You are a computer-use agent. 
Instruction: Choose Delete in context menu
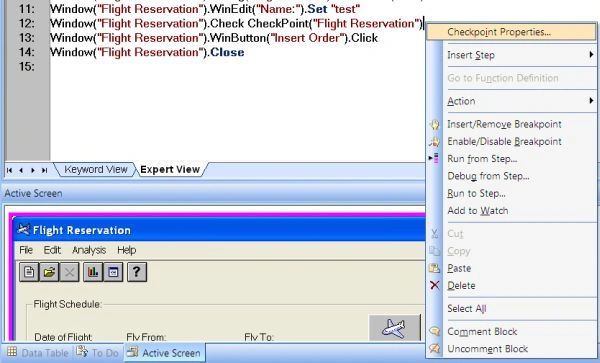[x=511, y=285]
